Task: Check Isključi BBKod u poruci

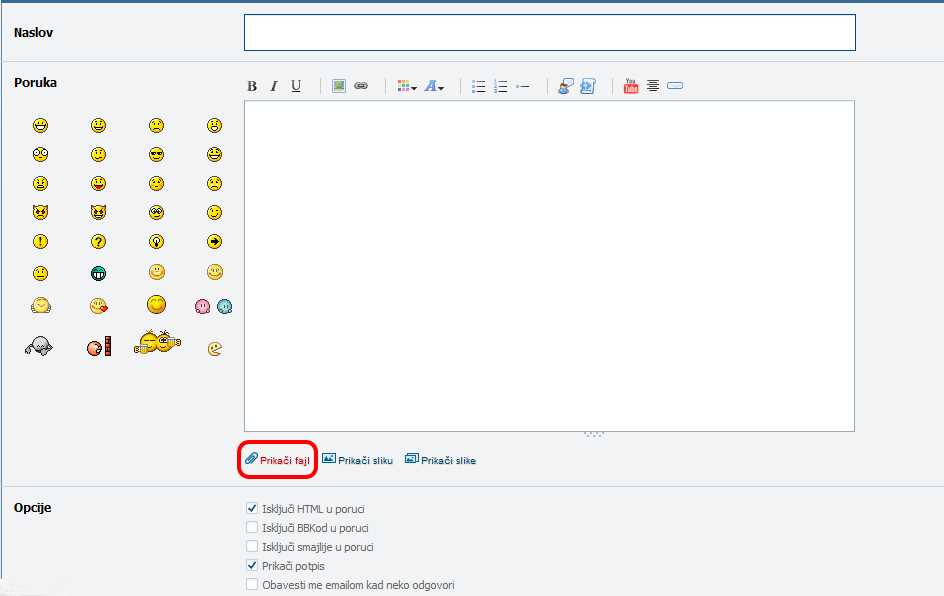Action: pyautogui.click(x=252, y=527)
